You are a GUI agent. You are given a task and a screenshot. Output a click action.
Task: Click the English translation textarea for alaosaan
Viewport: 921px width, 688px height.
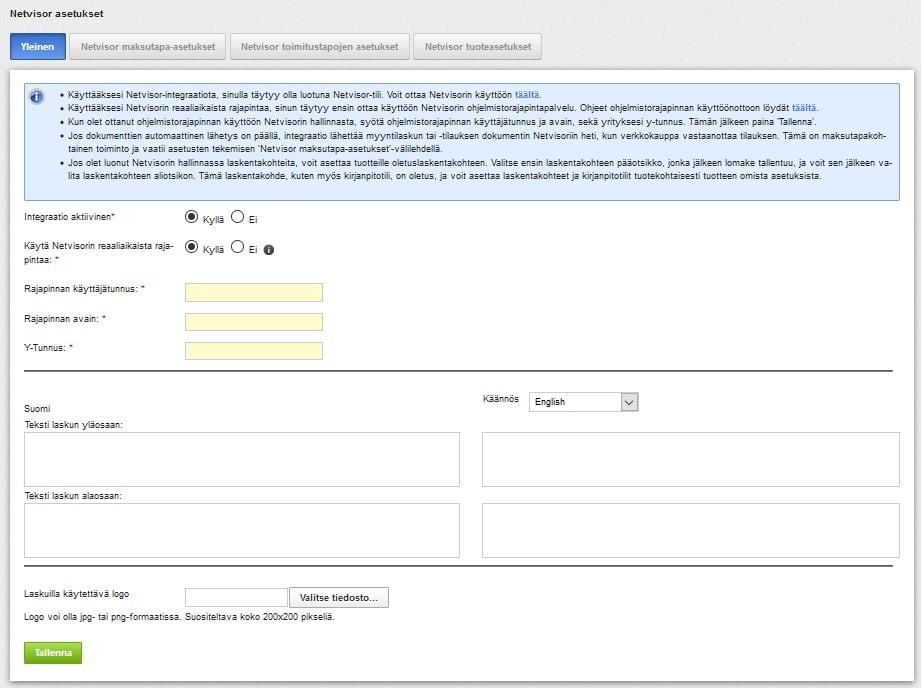click(x=691, y=531)
